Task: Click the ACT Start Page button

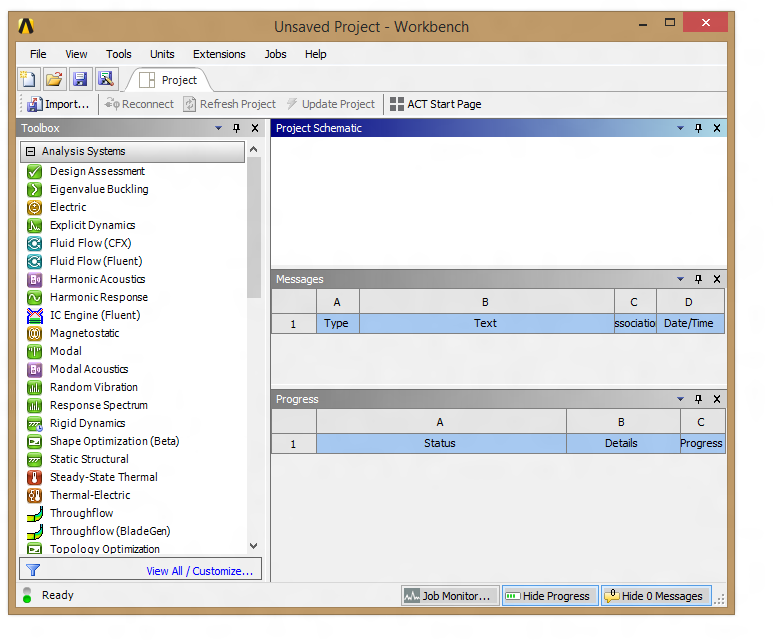Action: (435, 104)
